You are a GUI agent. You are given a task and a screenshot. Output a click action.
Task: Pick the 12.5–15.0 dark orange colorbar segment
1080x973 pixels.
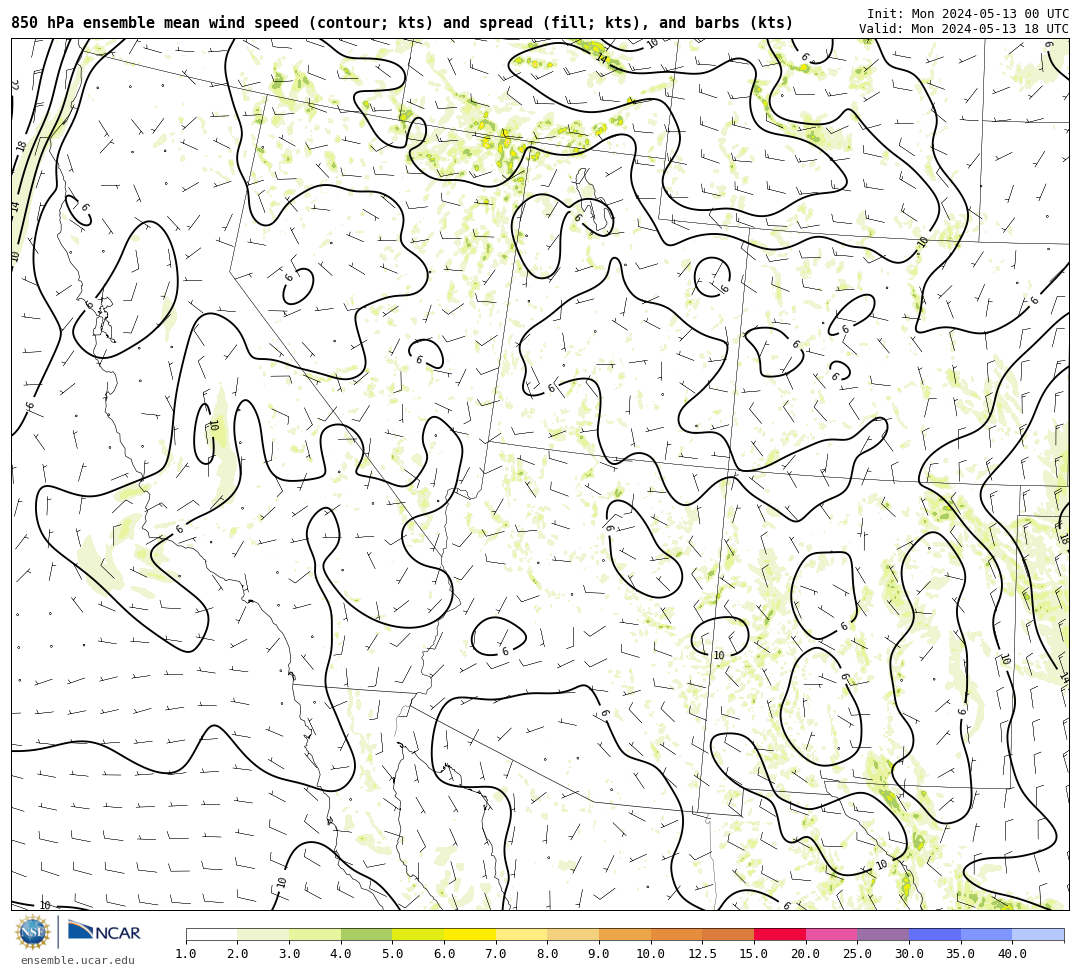click(x=728, y=934)
